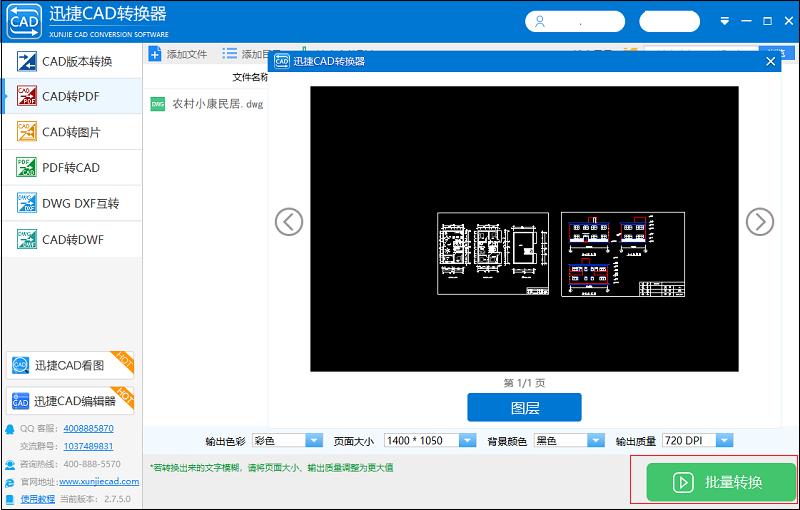Select the CAD转PDF sidebar item
This screenshot has height=510, width=800.
tap(72, 96)
